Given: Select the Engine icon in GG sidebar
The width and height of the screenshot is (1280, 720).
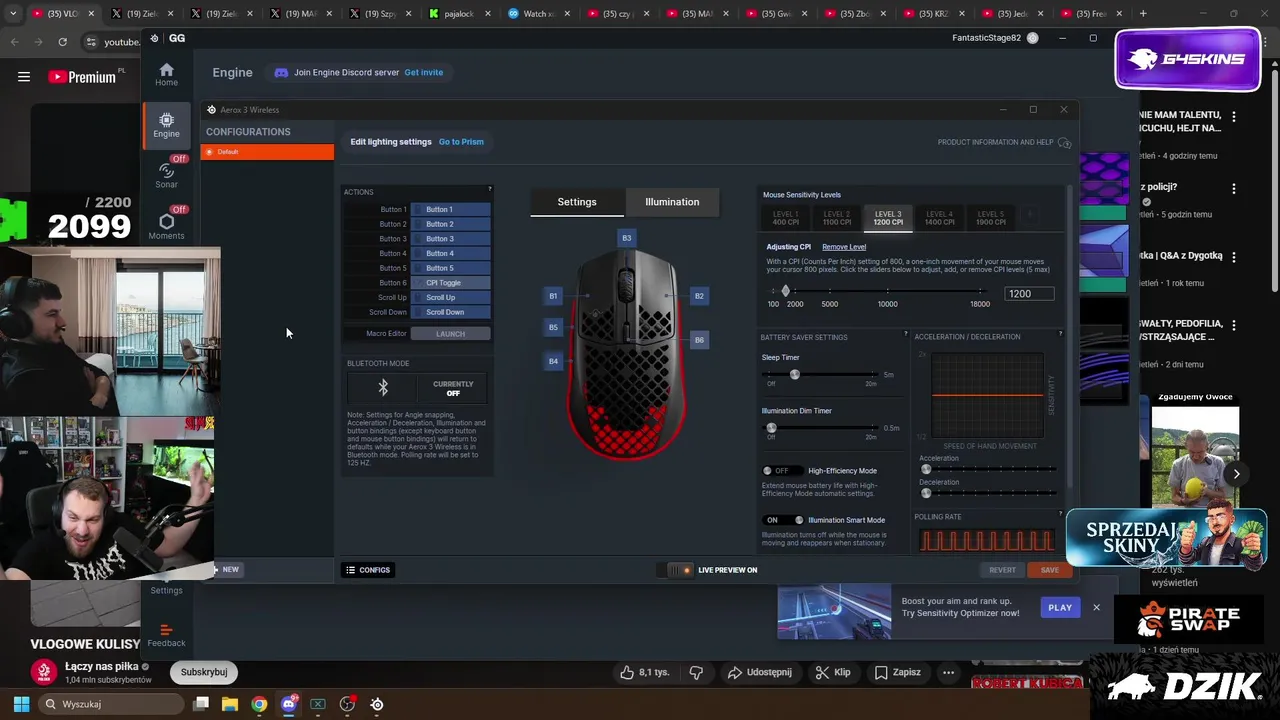Looking at the screenshot, I should 166,120.
